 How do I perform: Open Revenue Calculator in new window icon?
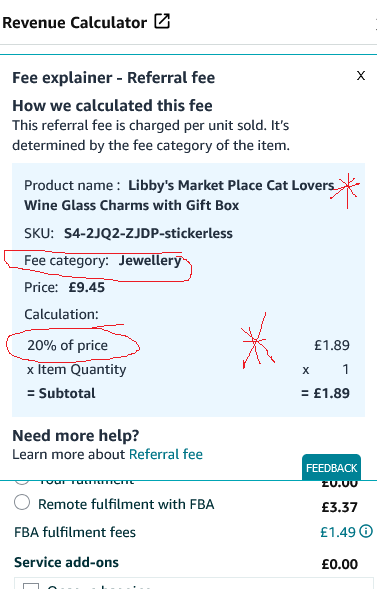pyautogui.click(x=162, y=21)
